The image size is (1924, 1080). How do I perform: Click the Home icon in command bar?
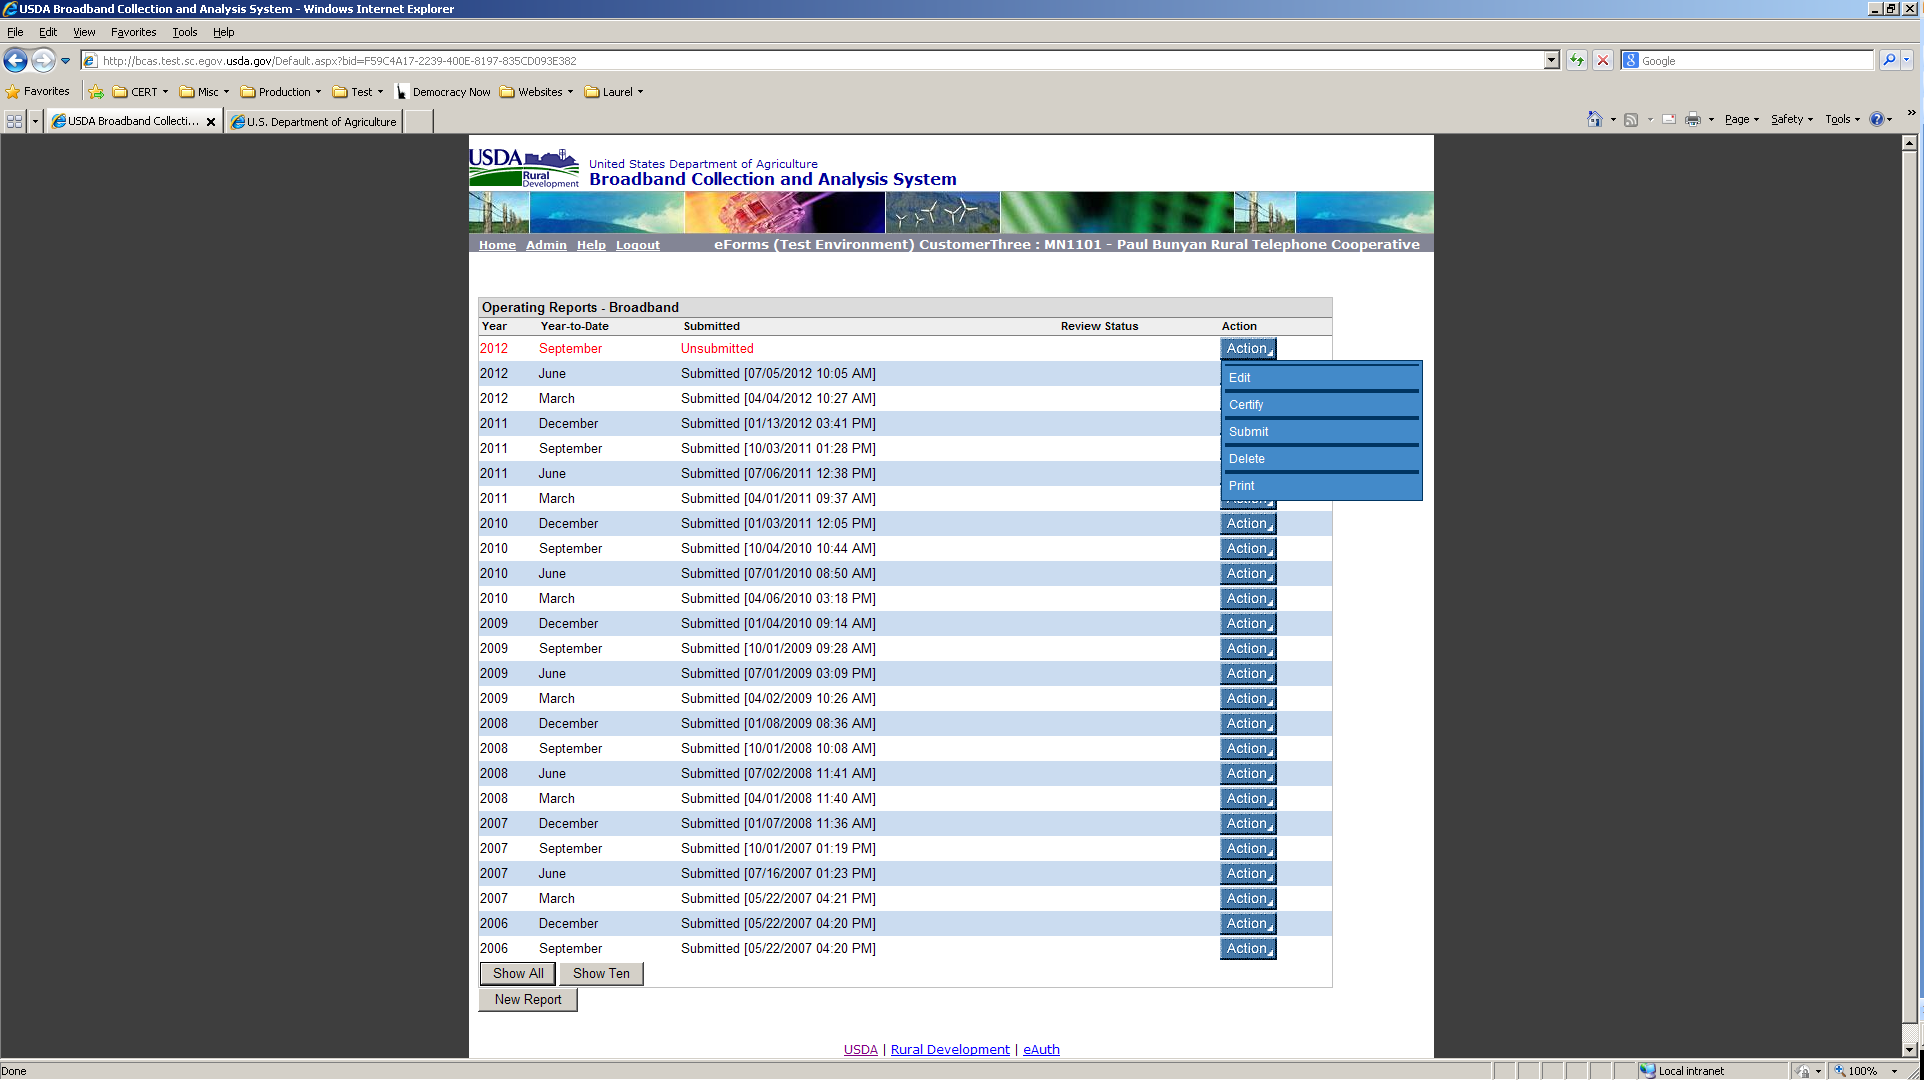[x=1594, y=120]
